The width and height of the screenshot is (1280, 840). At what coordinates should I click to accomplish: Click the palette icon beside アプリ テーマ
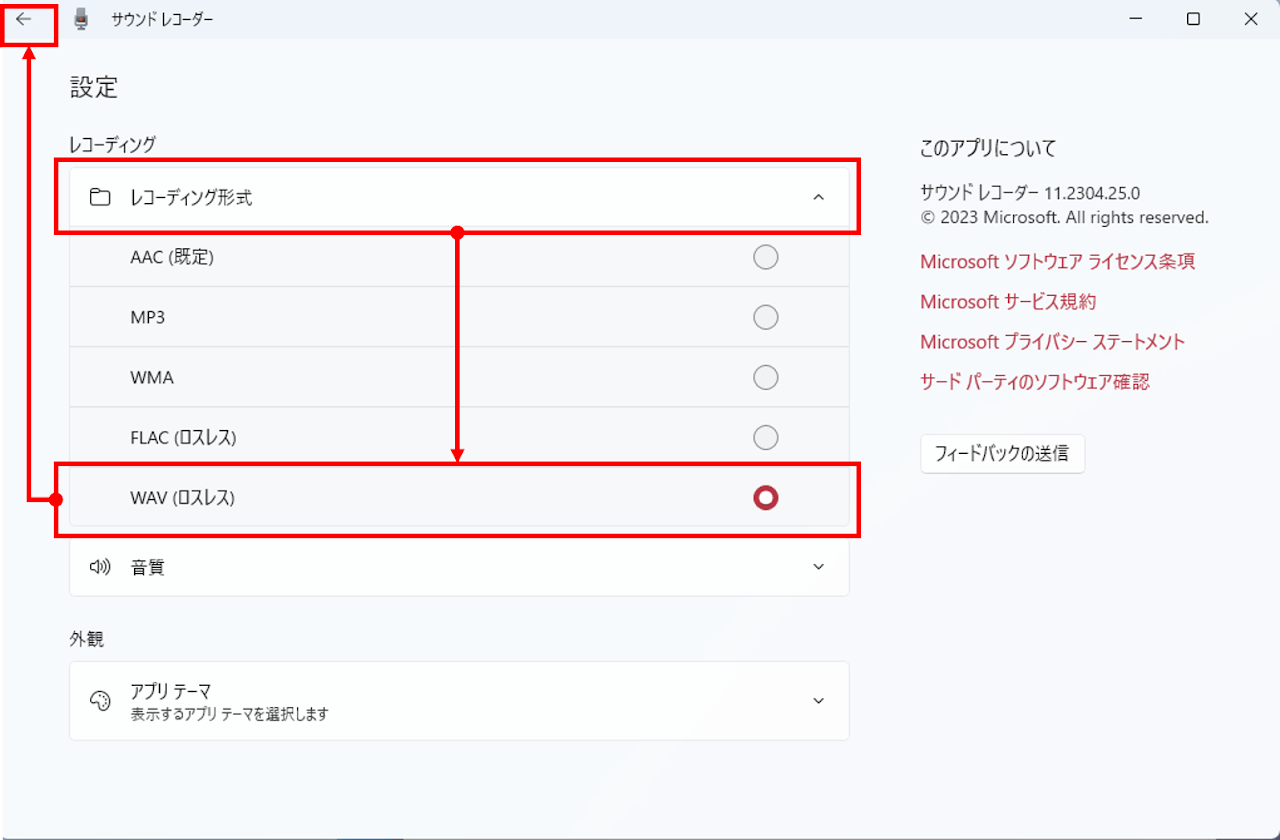point(100,701)
